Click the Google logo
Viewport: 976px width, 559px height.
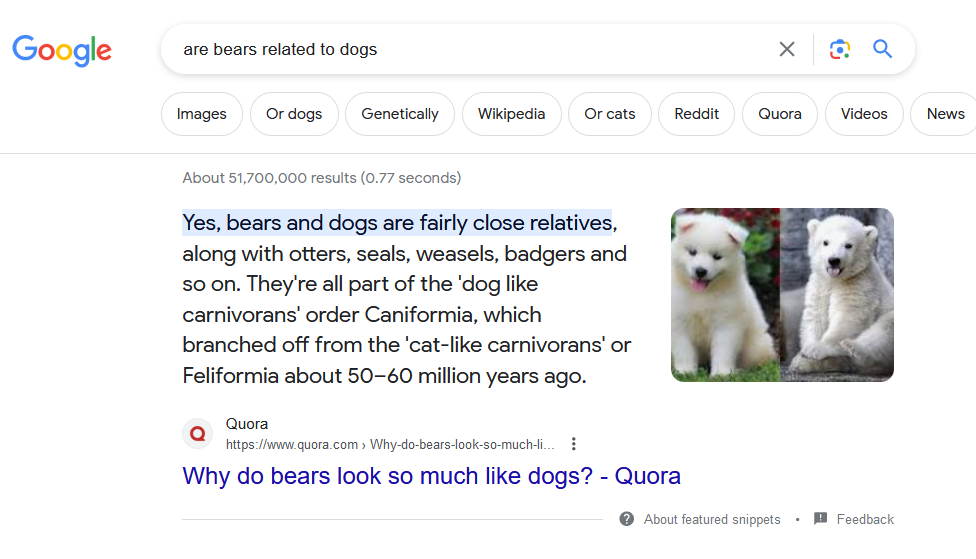(x=62, y=49)
